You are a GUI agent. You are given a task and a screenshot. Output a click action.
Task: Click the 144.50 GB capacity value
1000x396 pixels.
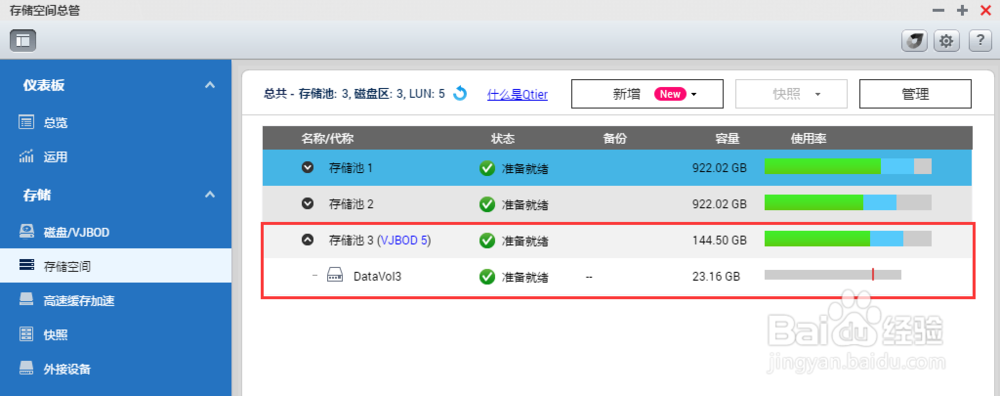coord(719,241)
